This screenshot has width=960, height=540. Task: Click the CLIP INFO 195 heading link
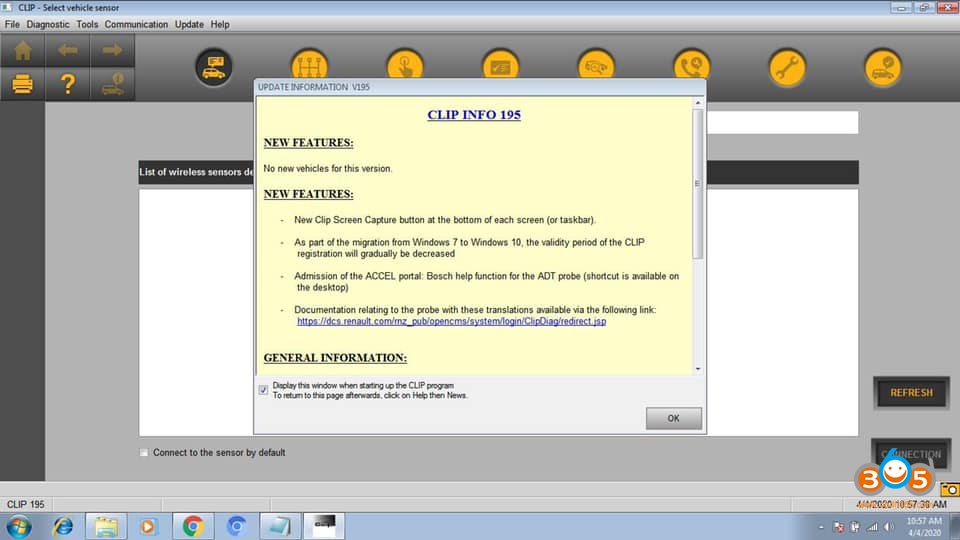coord(474,114)
